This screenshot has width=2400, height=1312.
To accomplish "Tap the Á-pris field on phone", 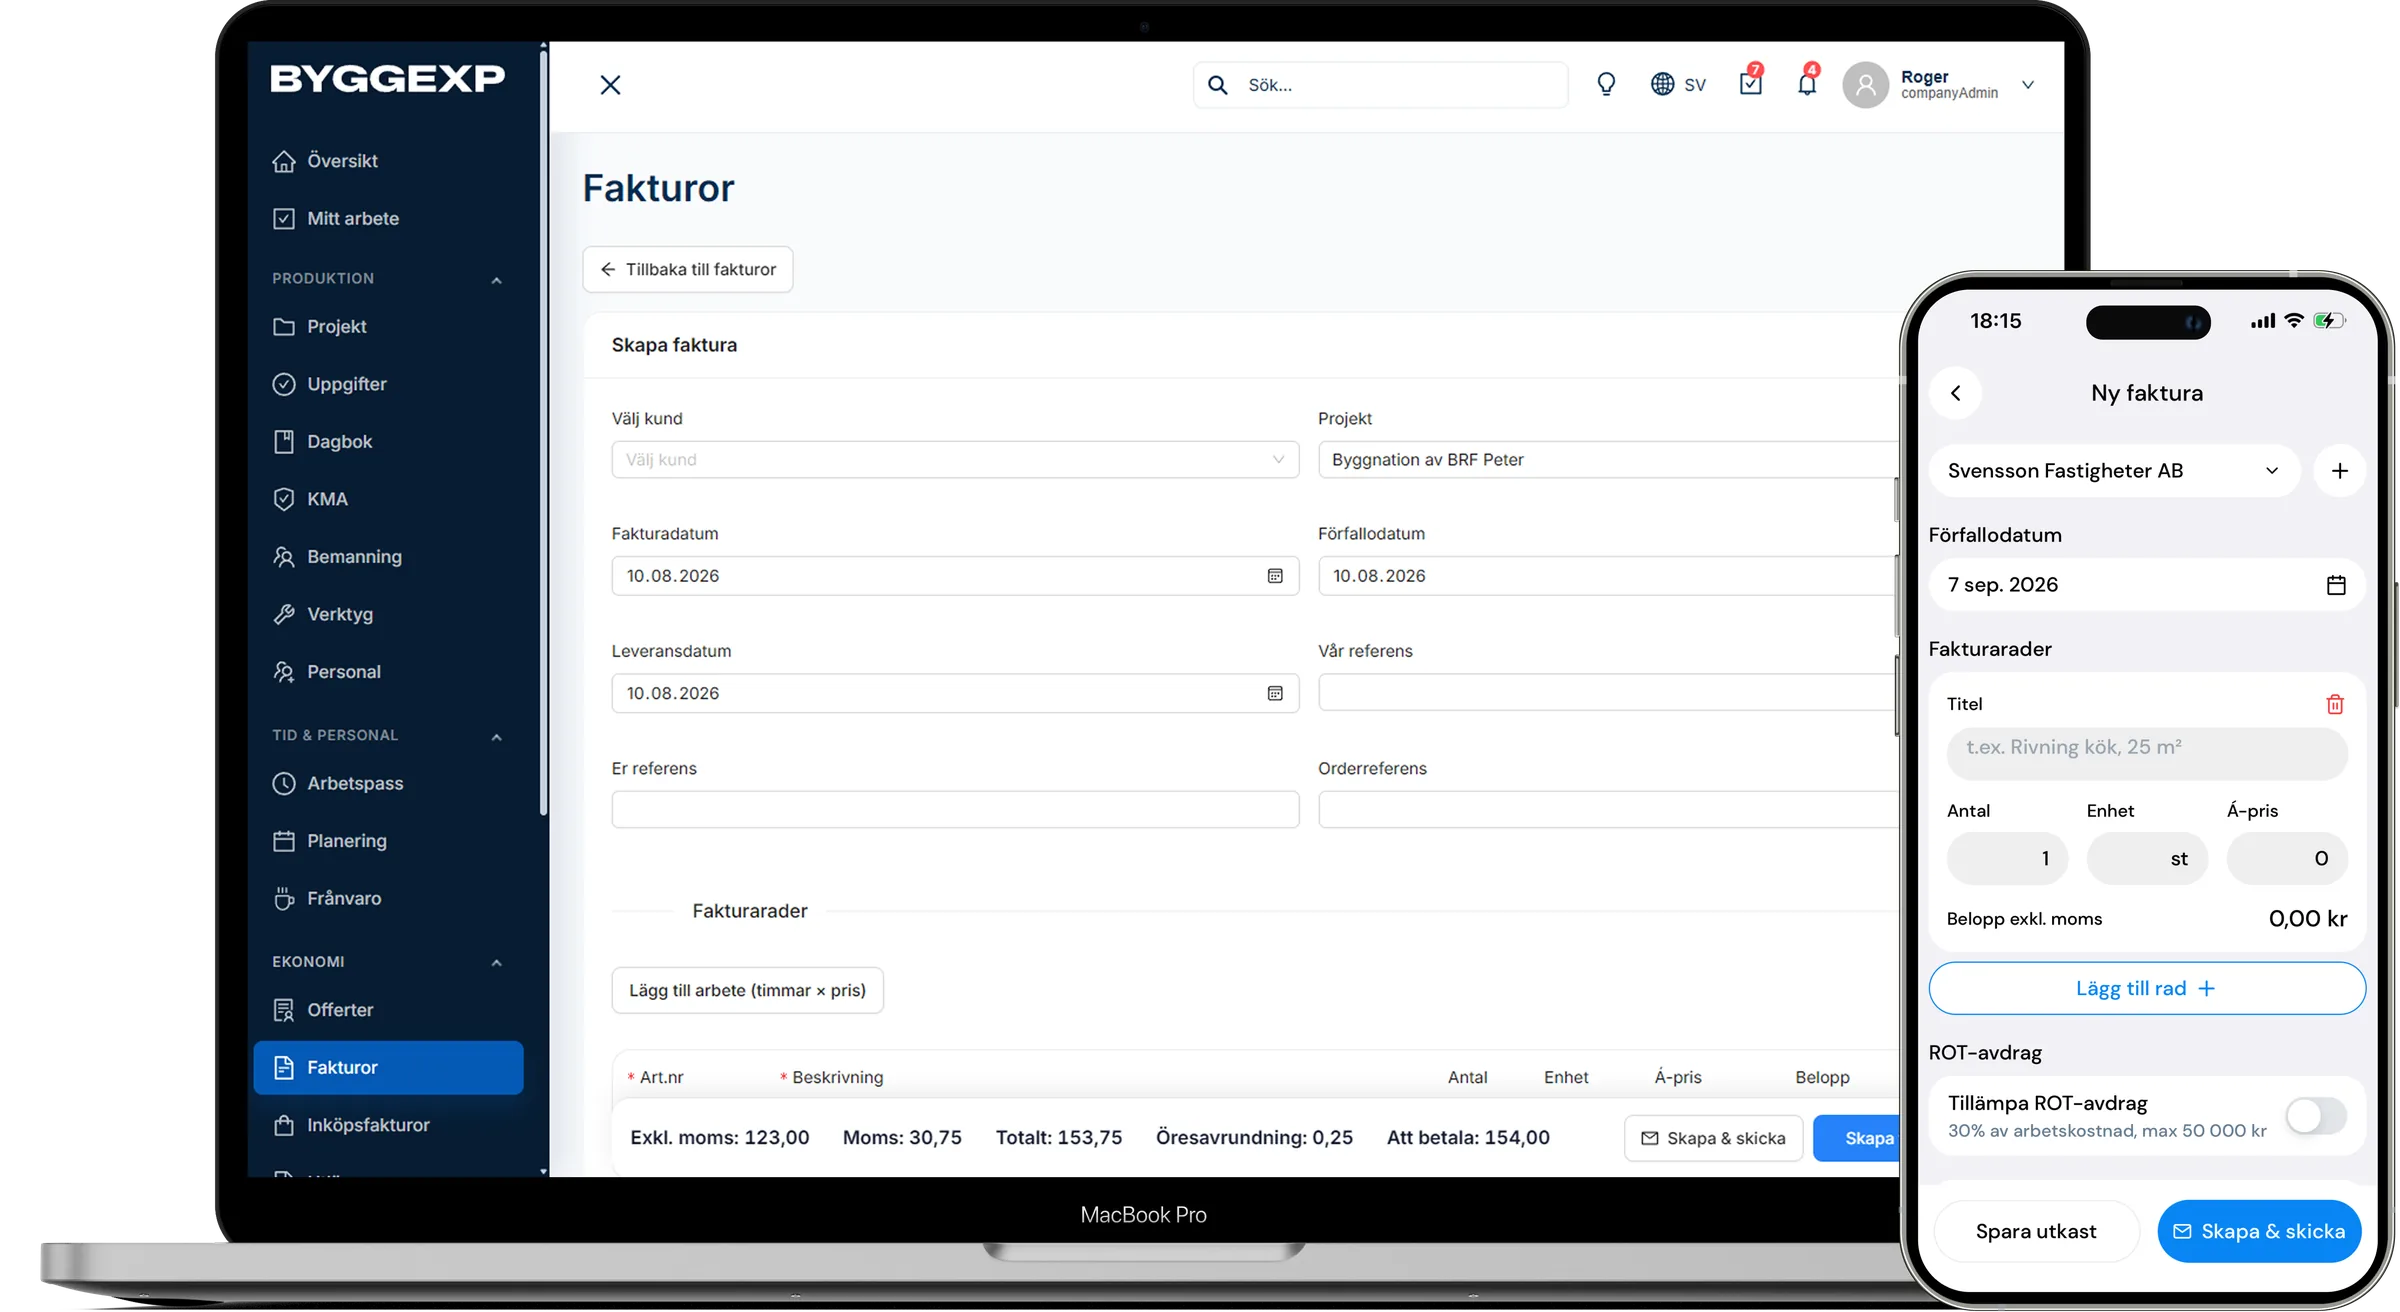I will (2287, 859).
